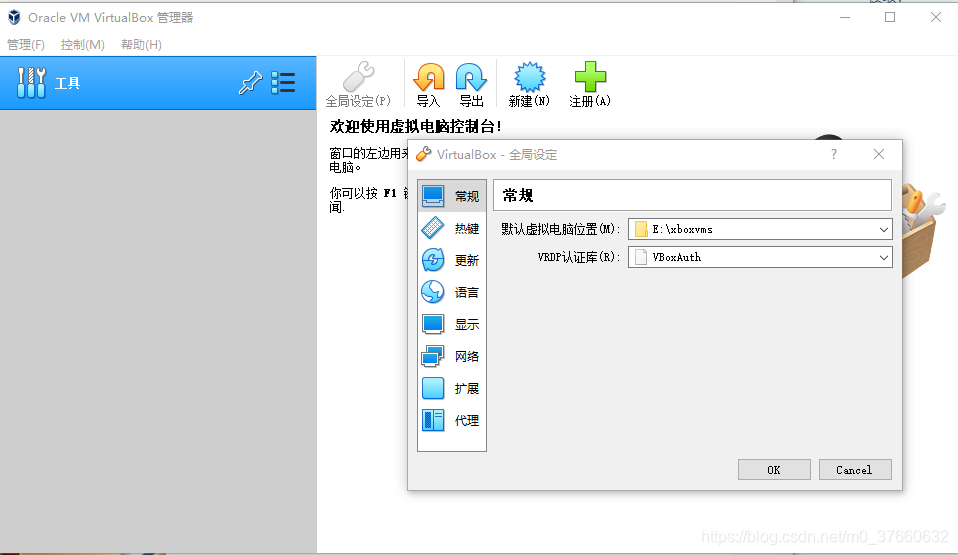This screenshot has height=555, width=958.
Task: Expand the 默认虚拟电脑位置 dropdown
Action: click(x=883, y=229)
